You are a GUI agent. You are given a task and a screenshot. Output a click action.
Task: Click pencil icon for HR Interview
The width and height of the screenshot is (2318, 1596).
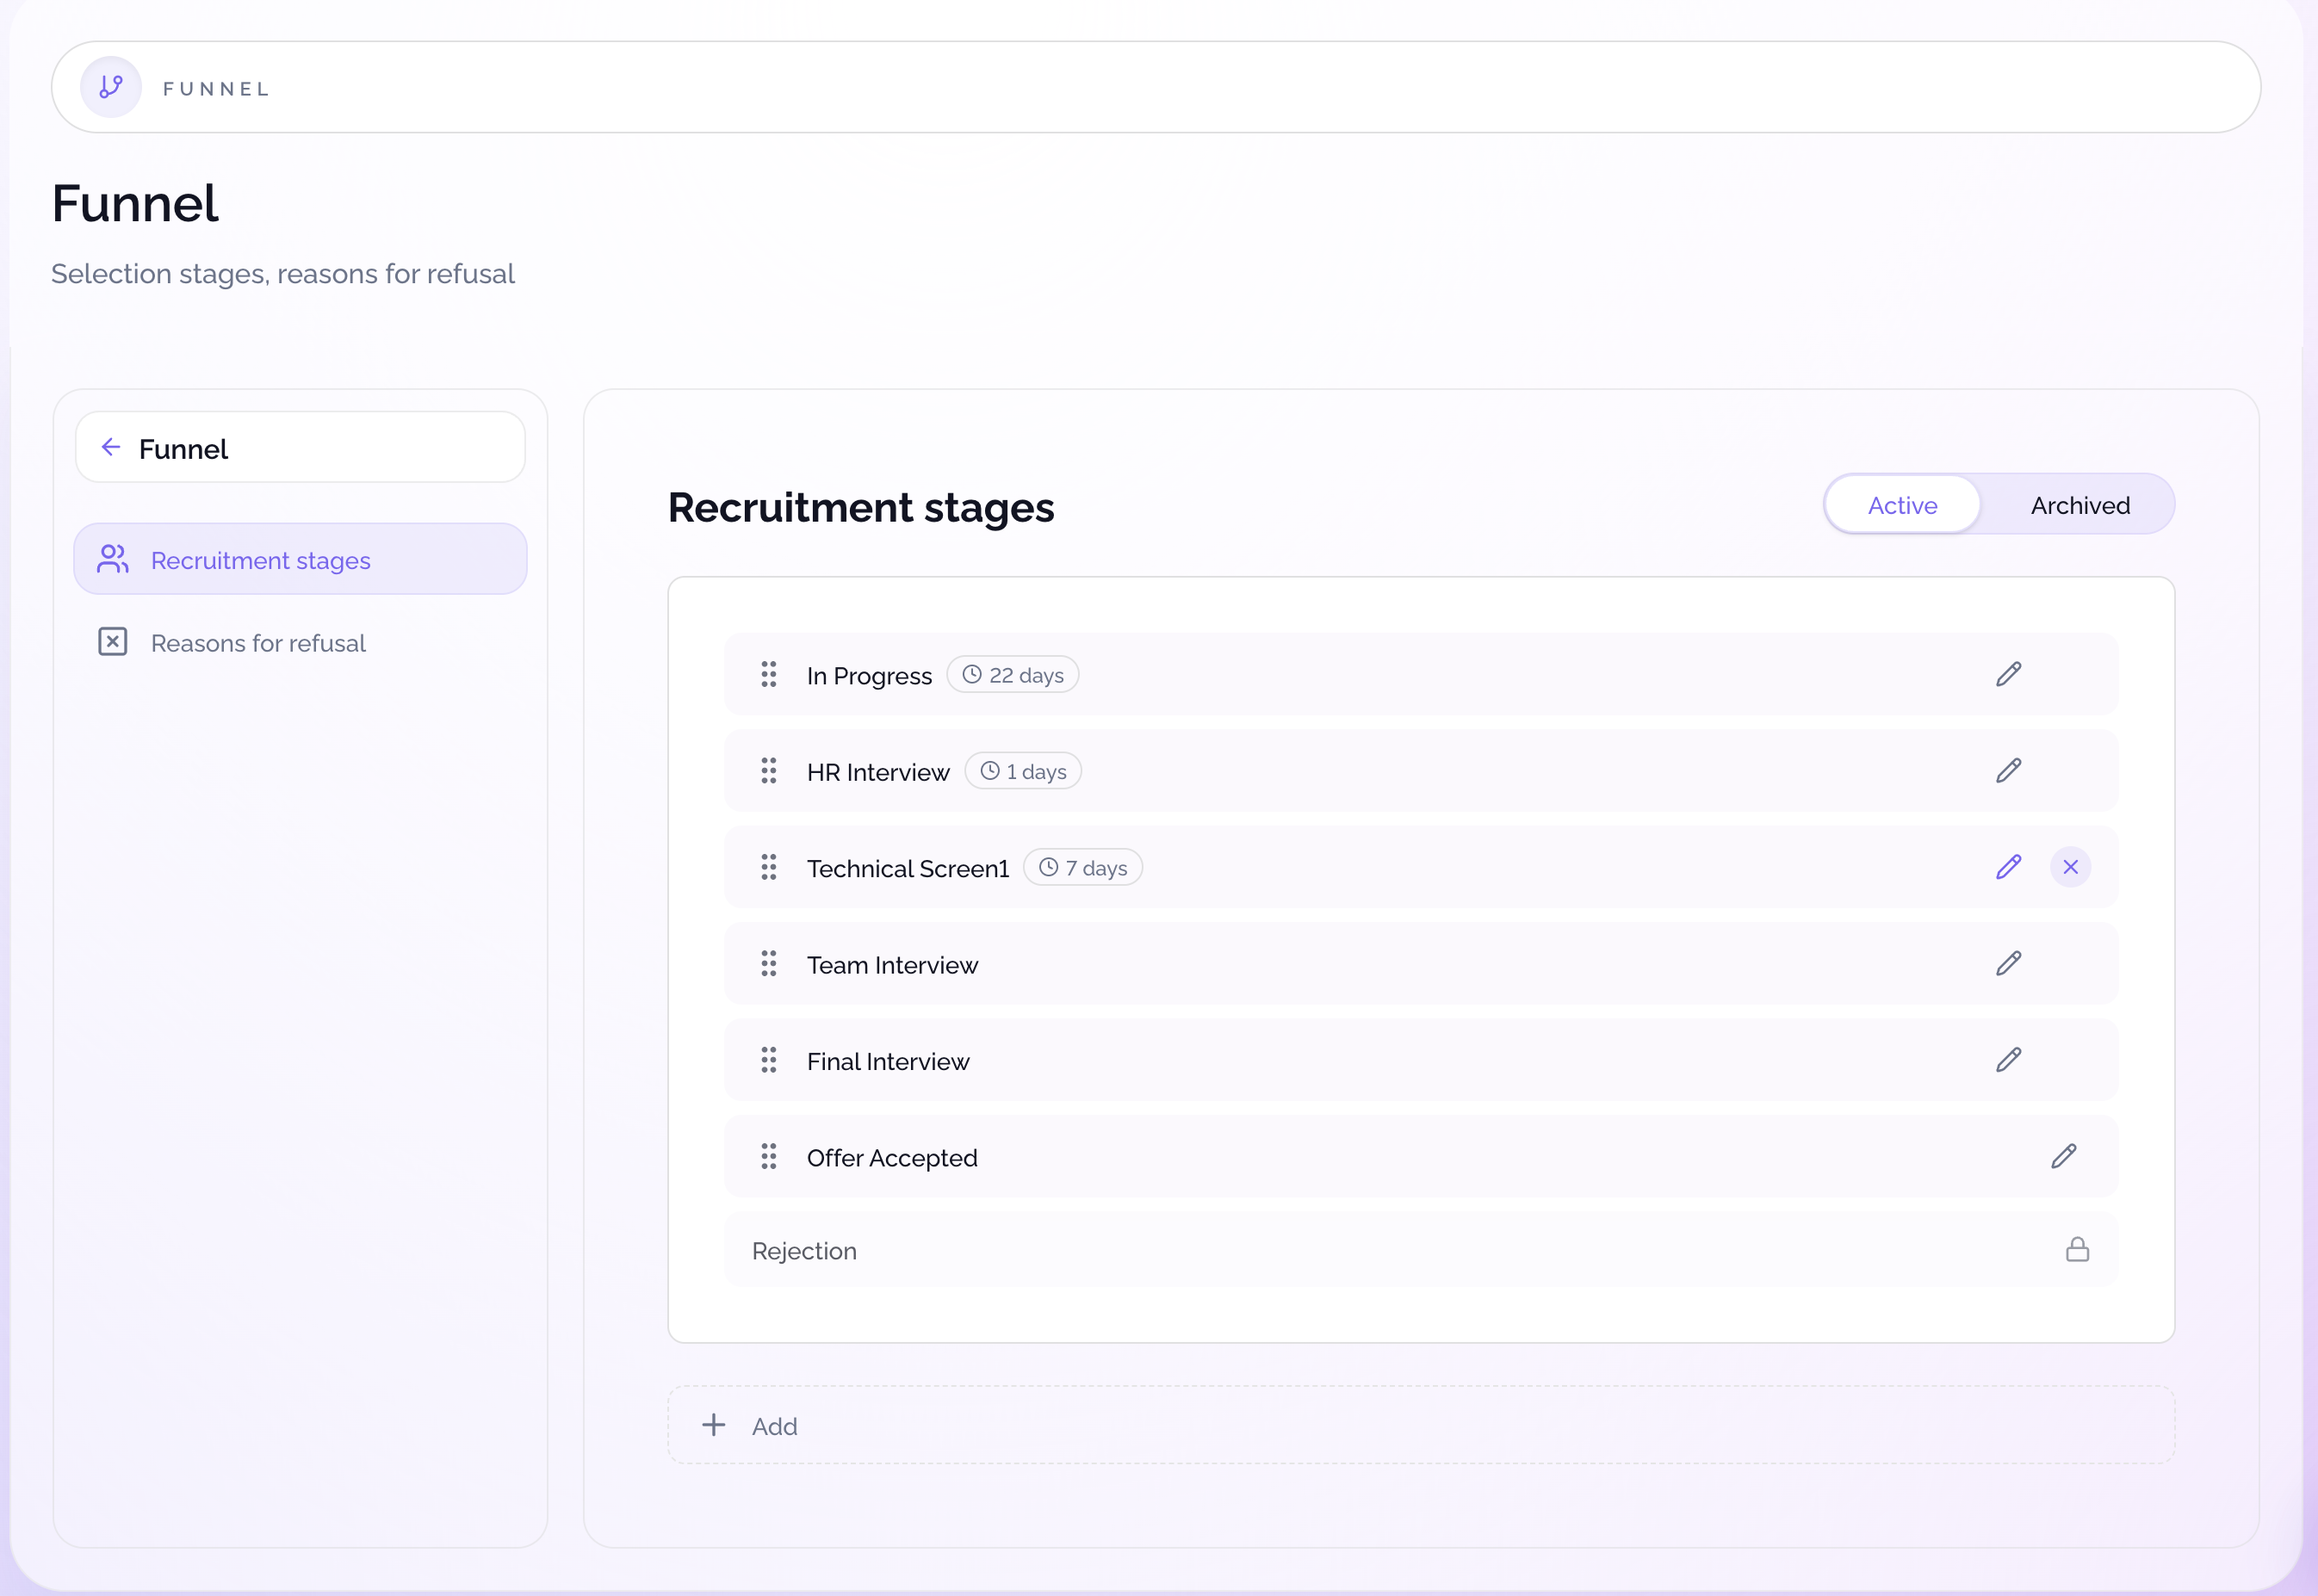pyautogui.click(x=2008, y=771)
